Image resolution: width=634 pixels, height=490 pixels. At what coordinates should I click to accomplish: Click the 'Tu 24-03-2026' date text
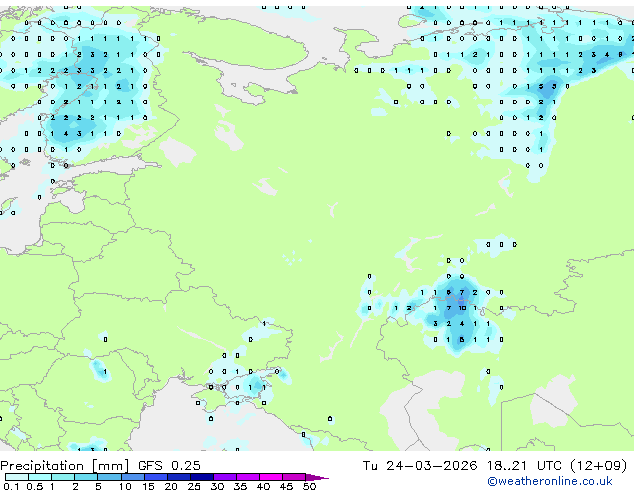click(420, 466)
